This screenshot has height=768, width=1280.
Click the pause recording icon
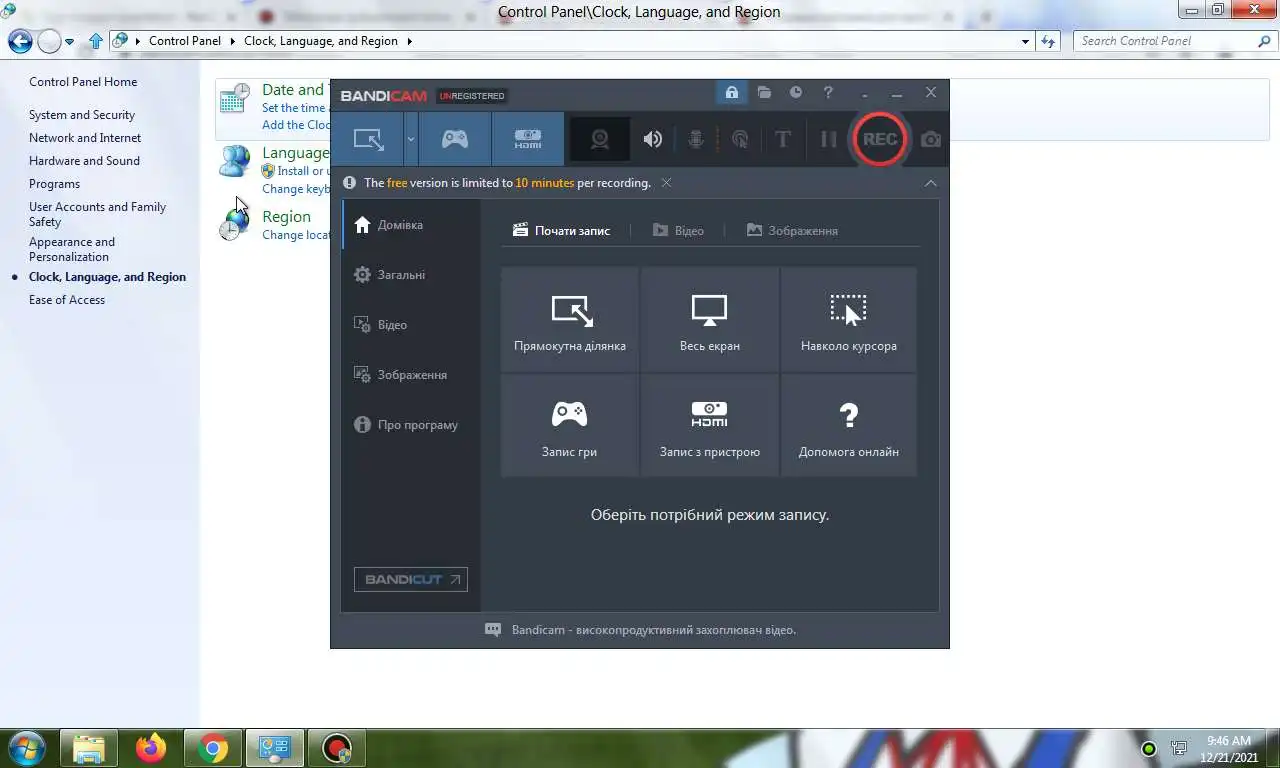[x=828, y=139]
